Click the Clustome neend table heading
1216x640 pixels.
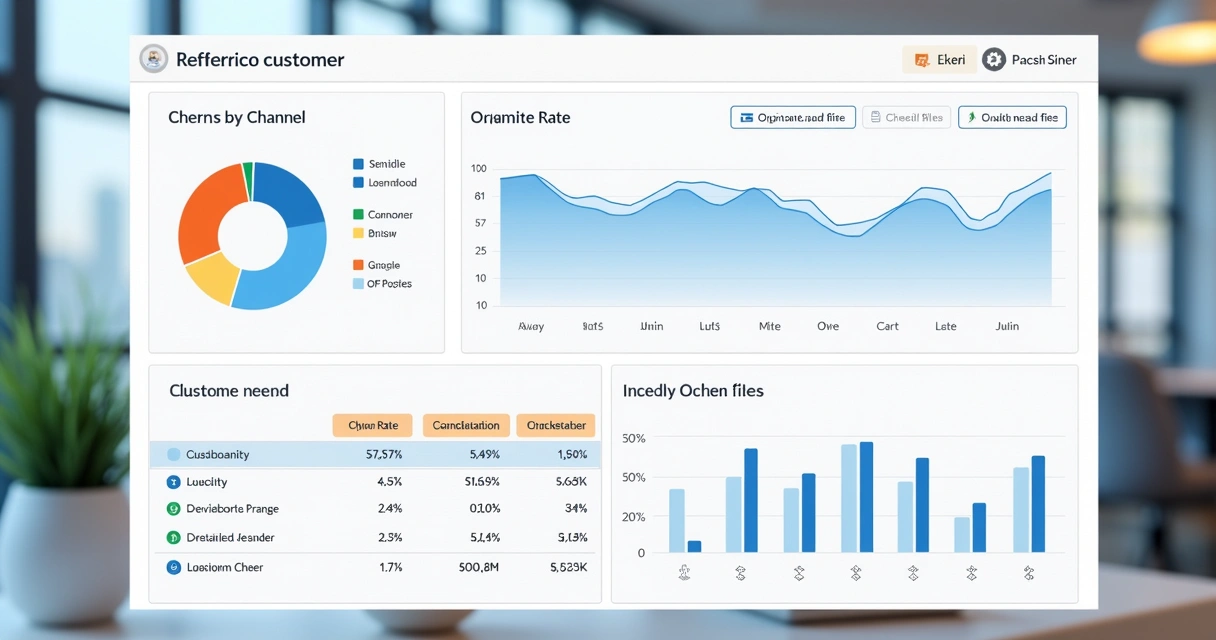point(229,390)
